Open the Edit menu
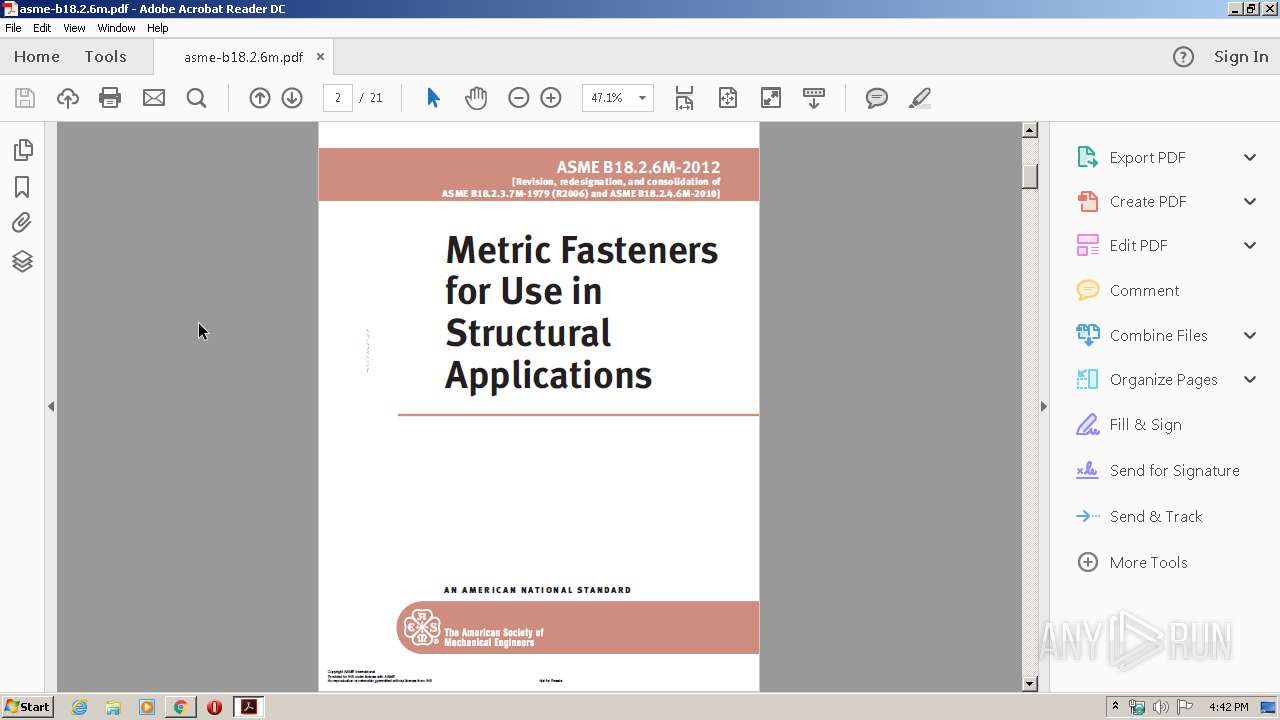This screenshot has height=720, width=1280. pos(42,28)
